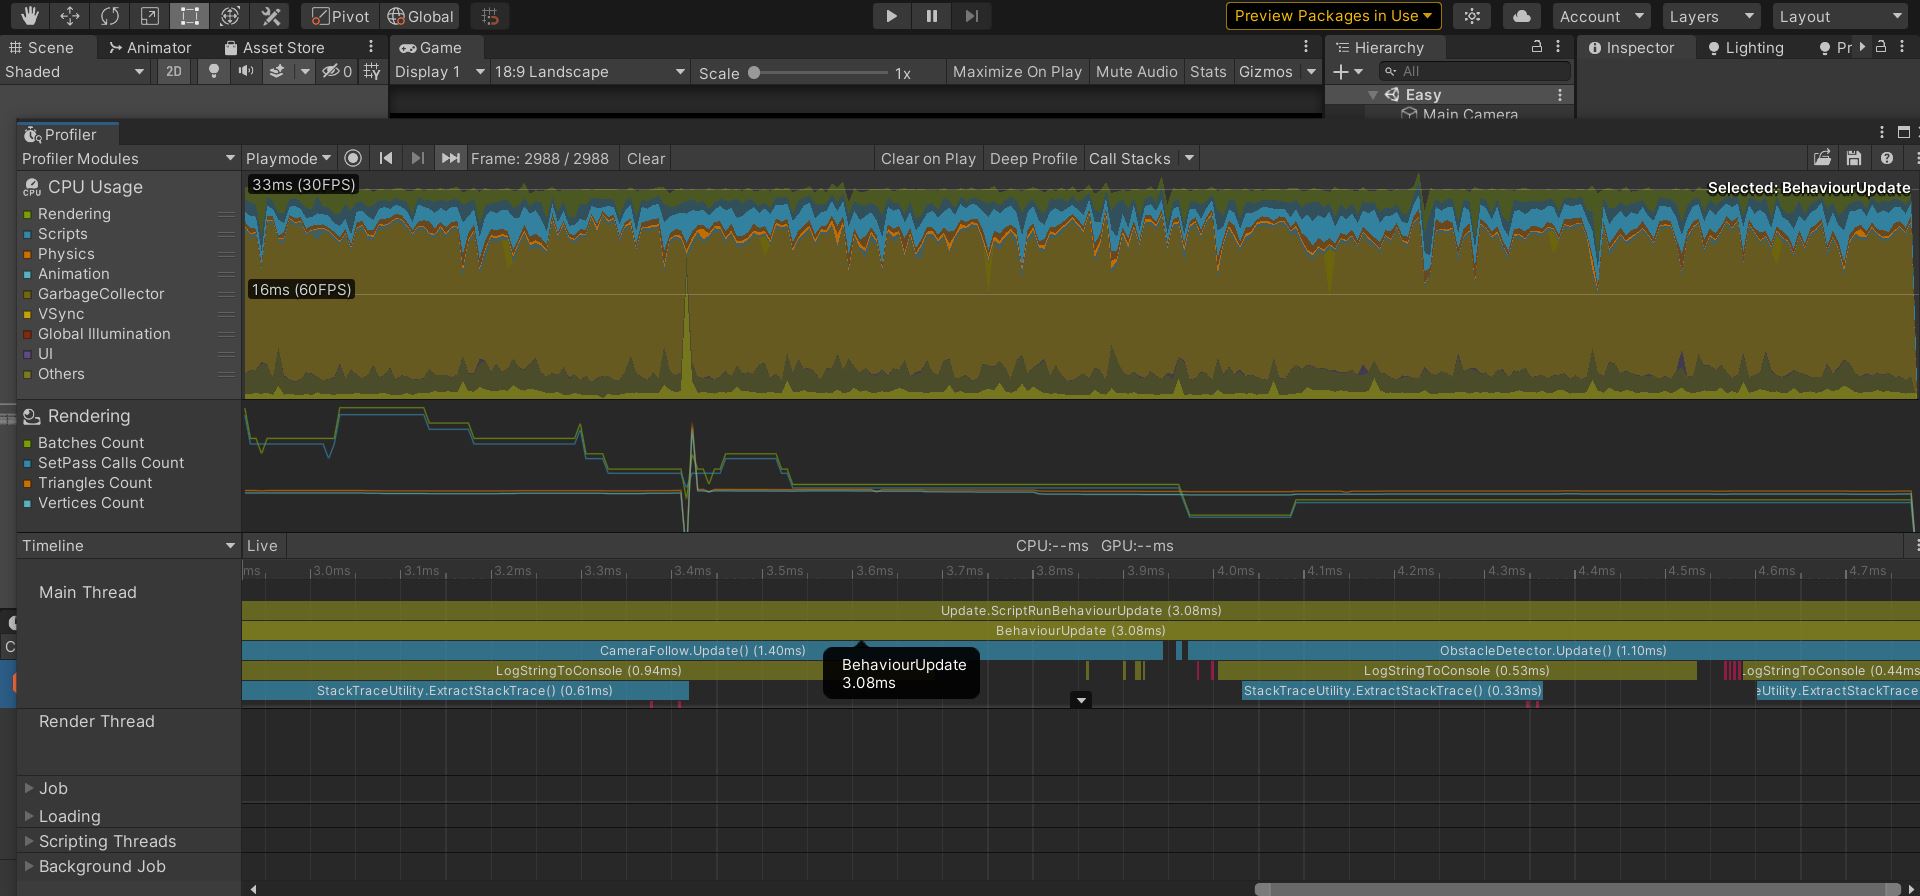Open the Cloud services icon
The width and height of the screenshot is (1920, 896).
click(x=1521, y=16)
